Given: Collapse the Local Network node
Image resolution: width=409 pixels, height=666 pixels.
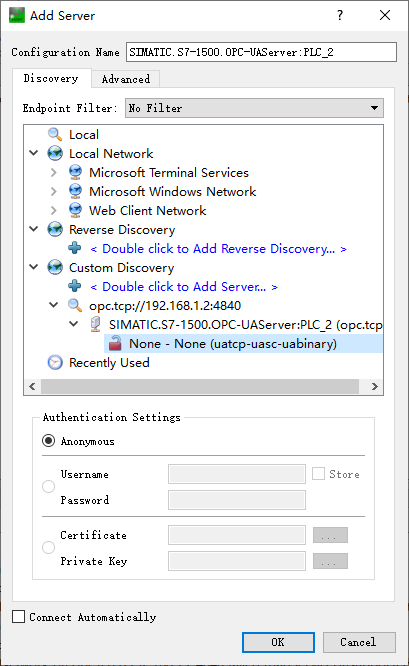Looking at the screenshot, I should (34, 153).
